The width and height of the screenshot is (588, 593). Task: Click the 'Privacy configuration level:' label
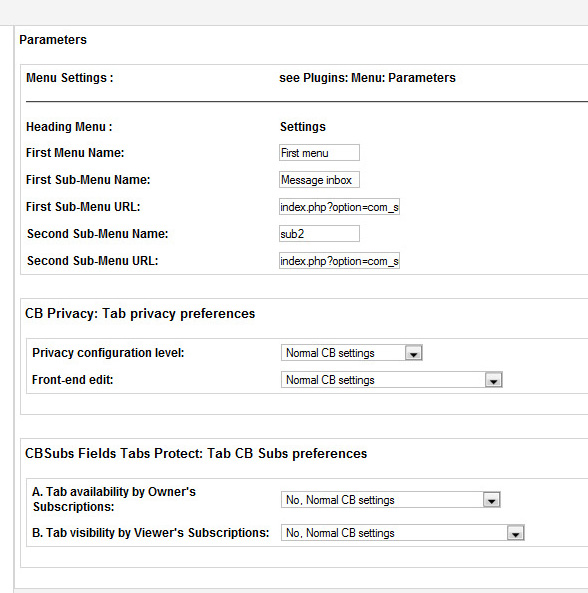[x=108, y=353]
